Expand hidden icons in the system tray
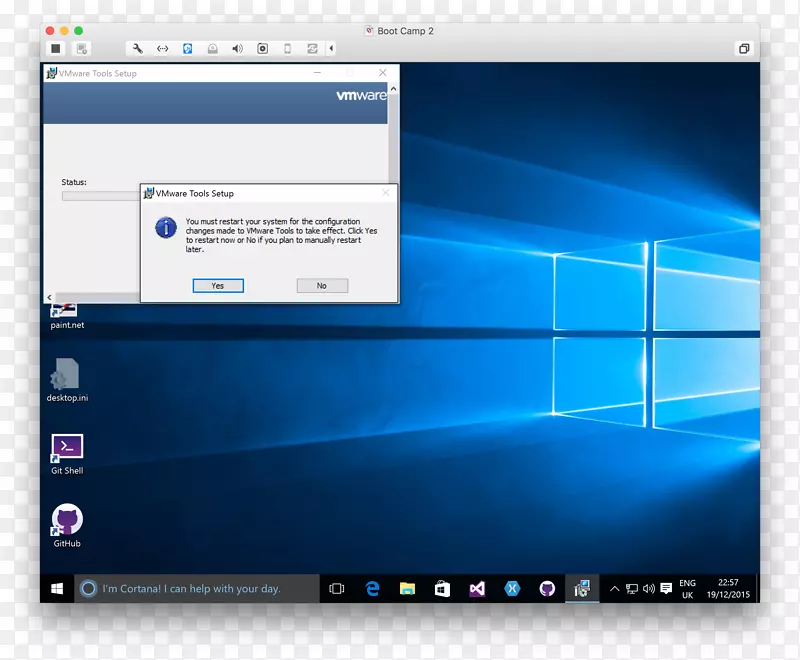Viewport: 800px width, 660px height. click(x=613, y=588)
